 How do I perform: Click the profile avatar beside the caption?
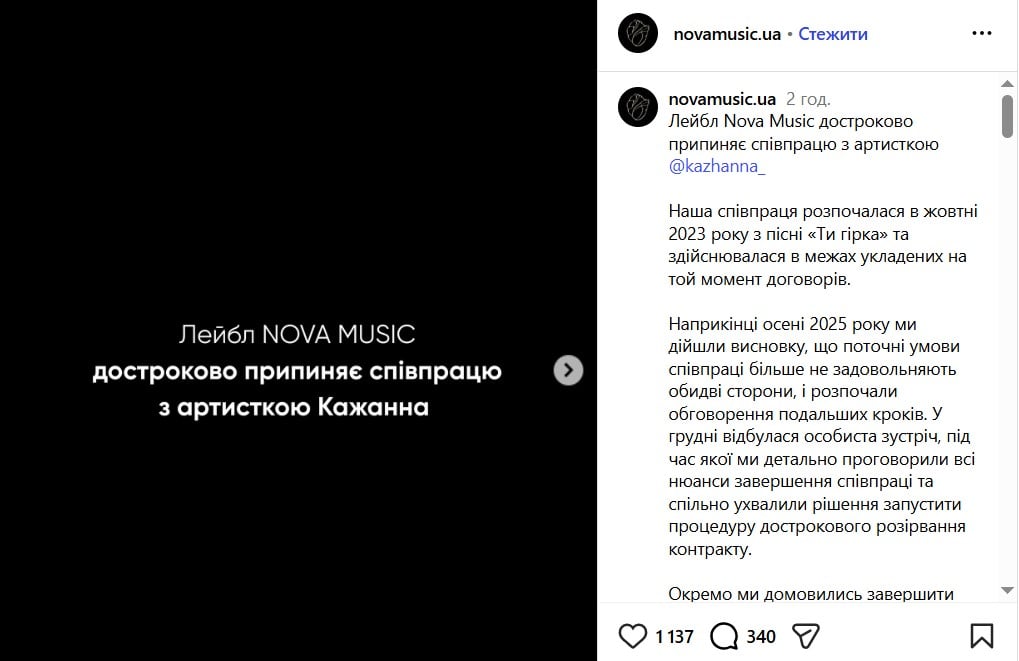637,106
